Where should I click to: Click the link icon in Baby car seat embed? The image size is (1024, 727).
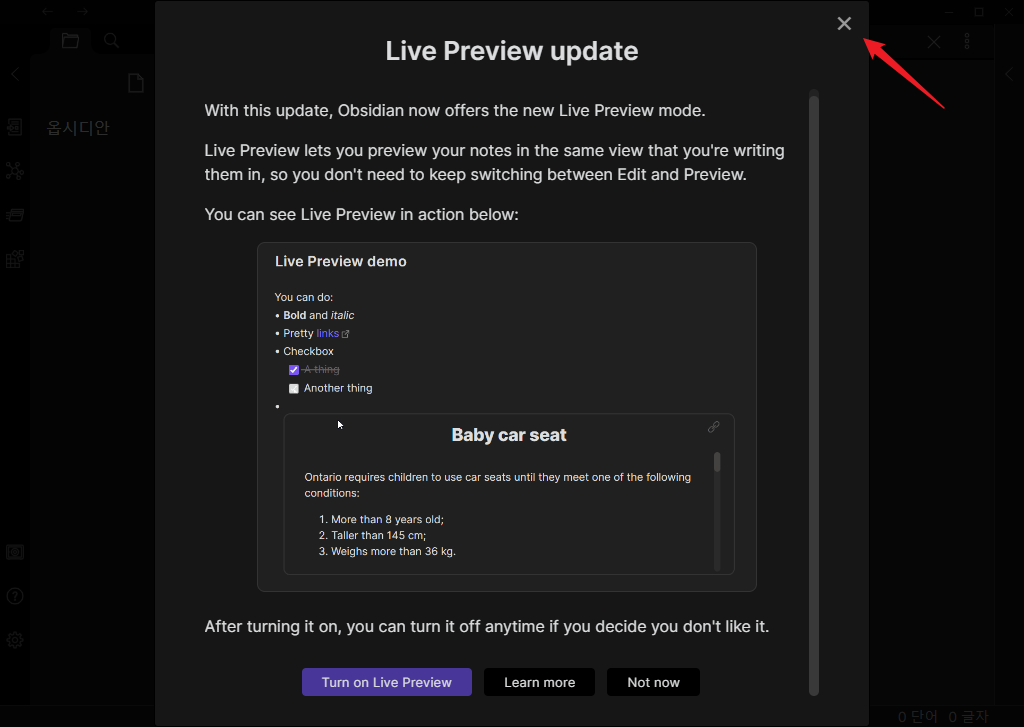tap(714, 427)
